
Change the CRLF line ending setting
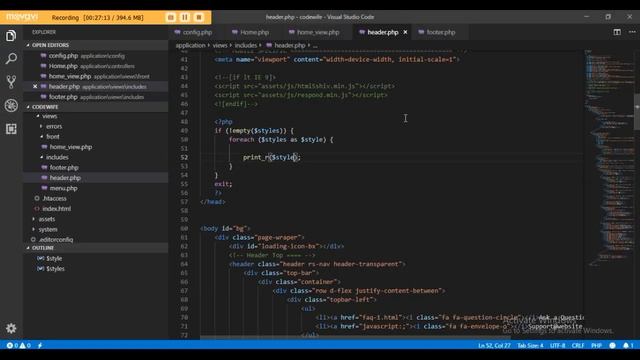[x=578, y=345]
